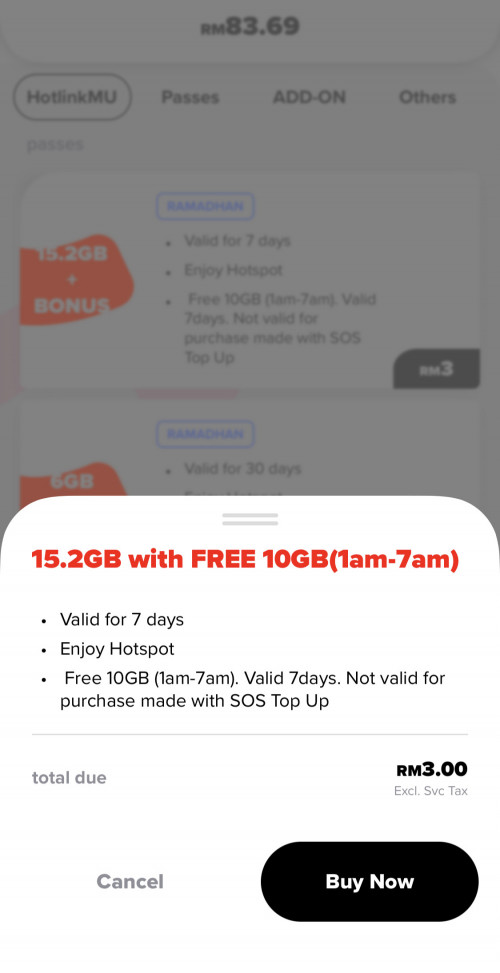Tap the dimmed Valid for 30 days pass card

coord(250,448)
